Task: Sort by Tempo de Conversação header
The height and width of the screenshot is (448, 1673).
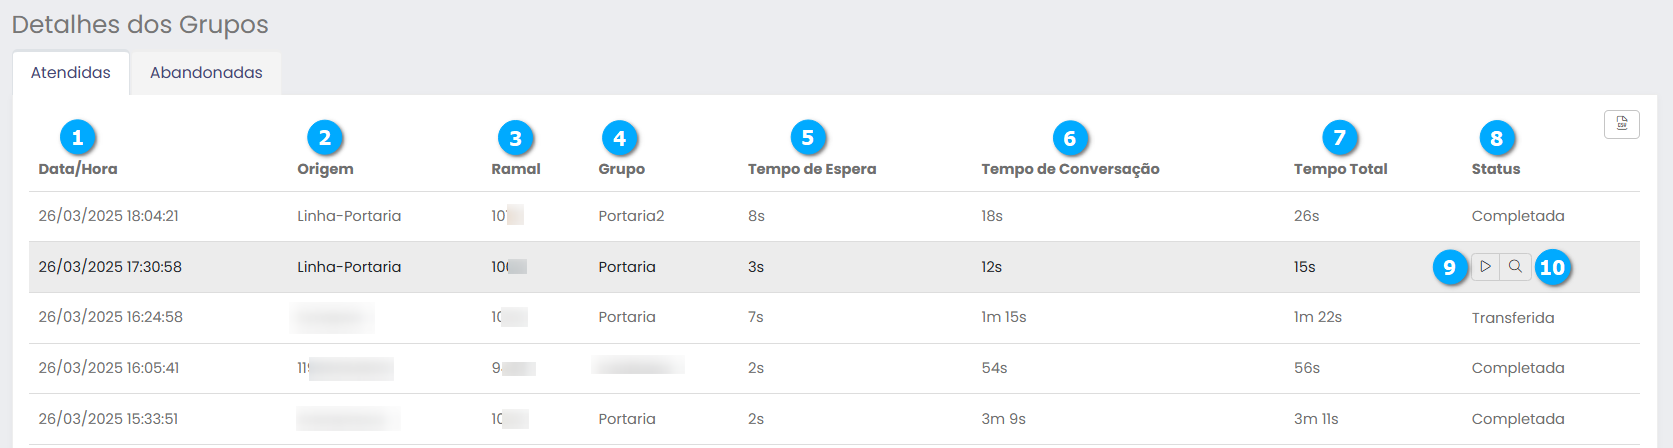Action: [1070, 169]
